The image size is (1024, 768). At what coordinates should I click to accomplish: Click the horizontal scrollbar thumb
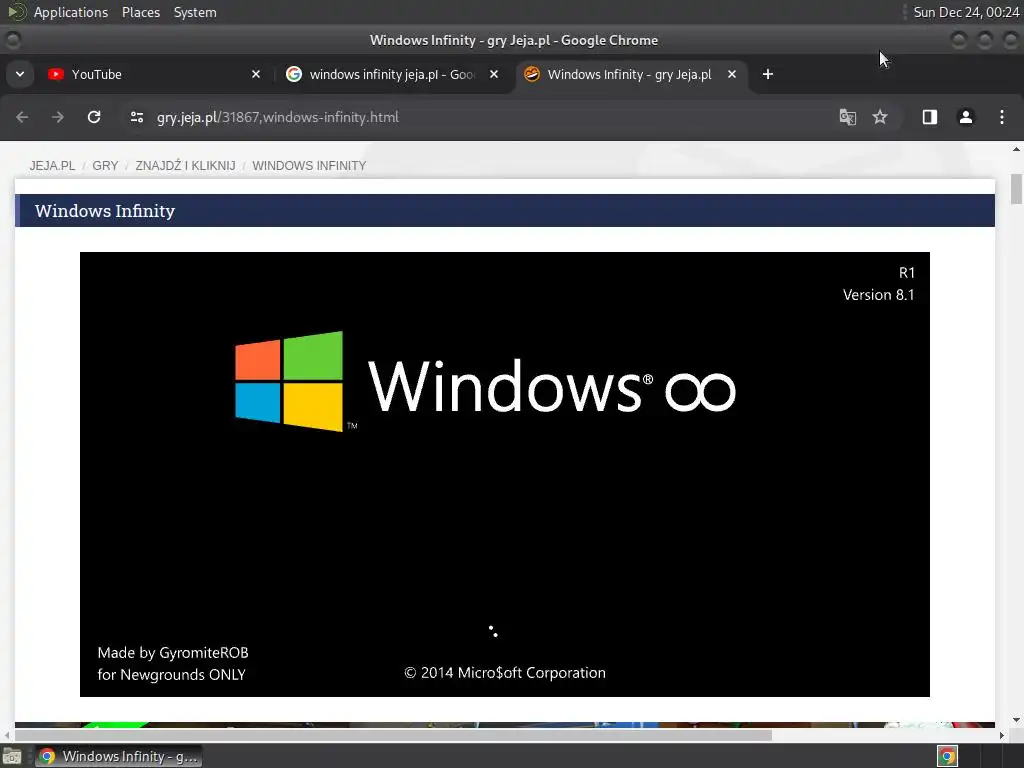[x=393, y=735]
